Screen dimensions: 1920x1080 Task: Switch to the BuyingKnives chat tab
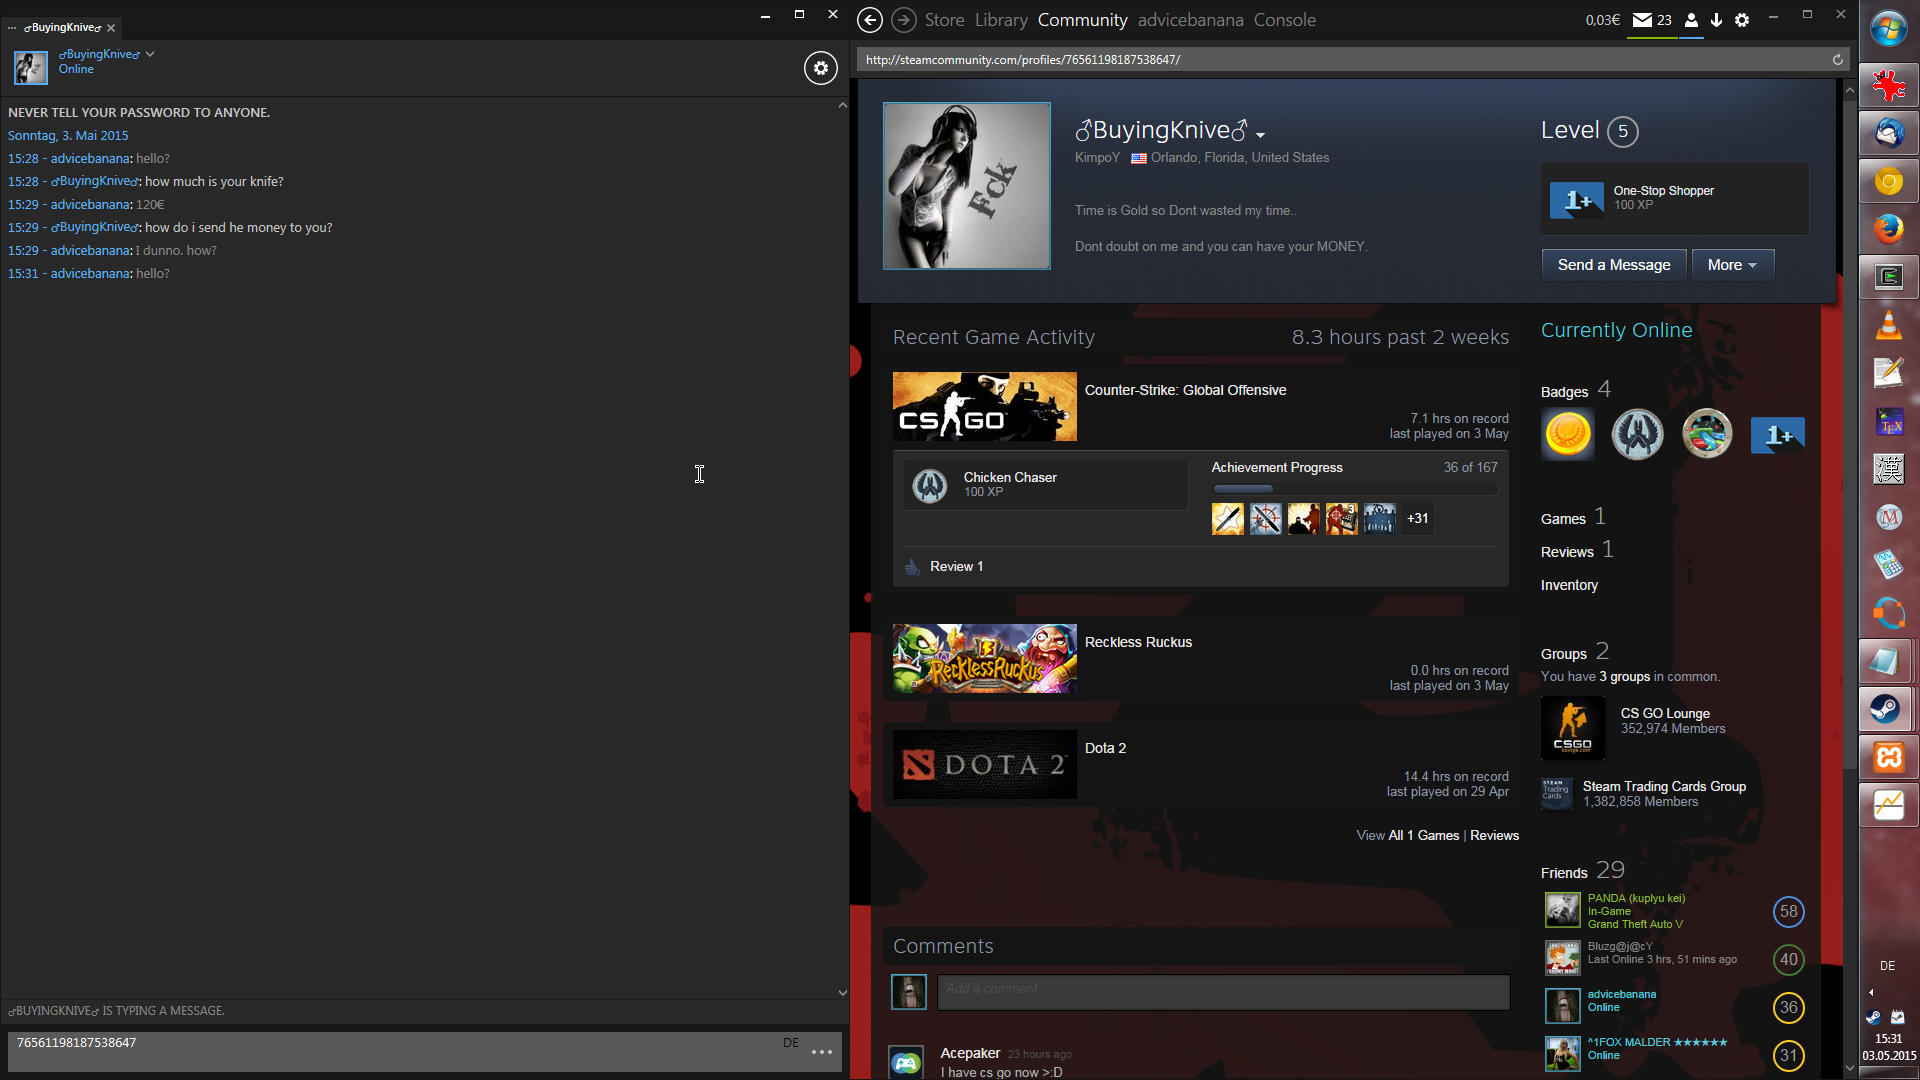click(62, 28)
